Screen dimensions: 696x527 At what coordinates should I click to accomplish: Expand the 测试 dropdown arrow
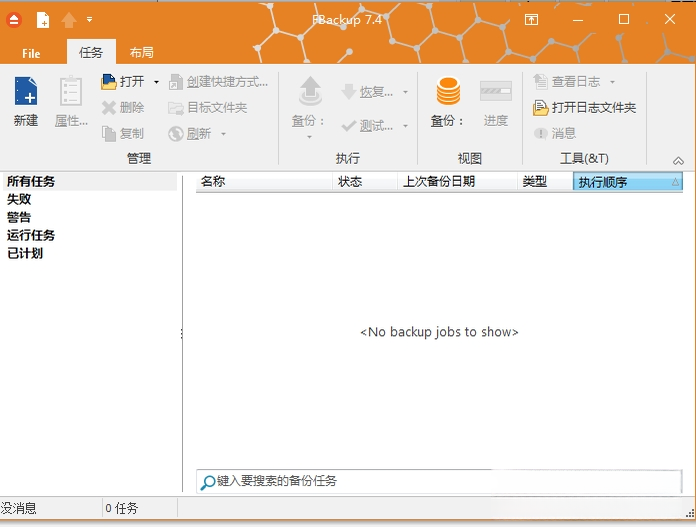405,126
